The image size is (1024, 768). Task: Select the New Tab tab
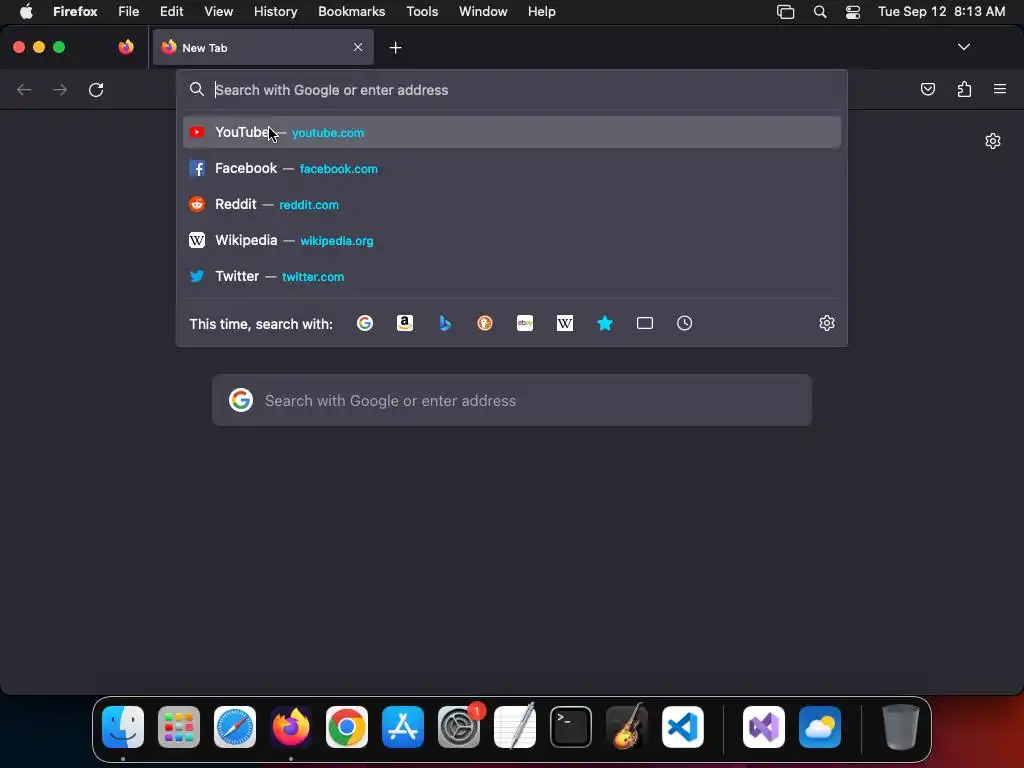(263, 47)
